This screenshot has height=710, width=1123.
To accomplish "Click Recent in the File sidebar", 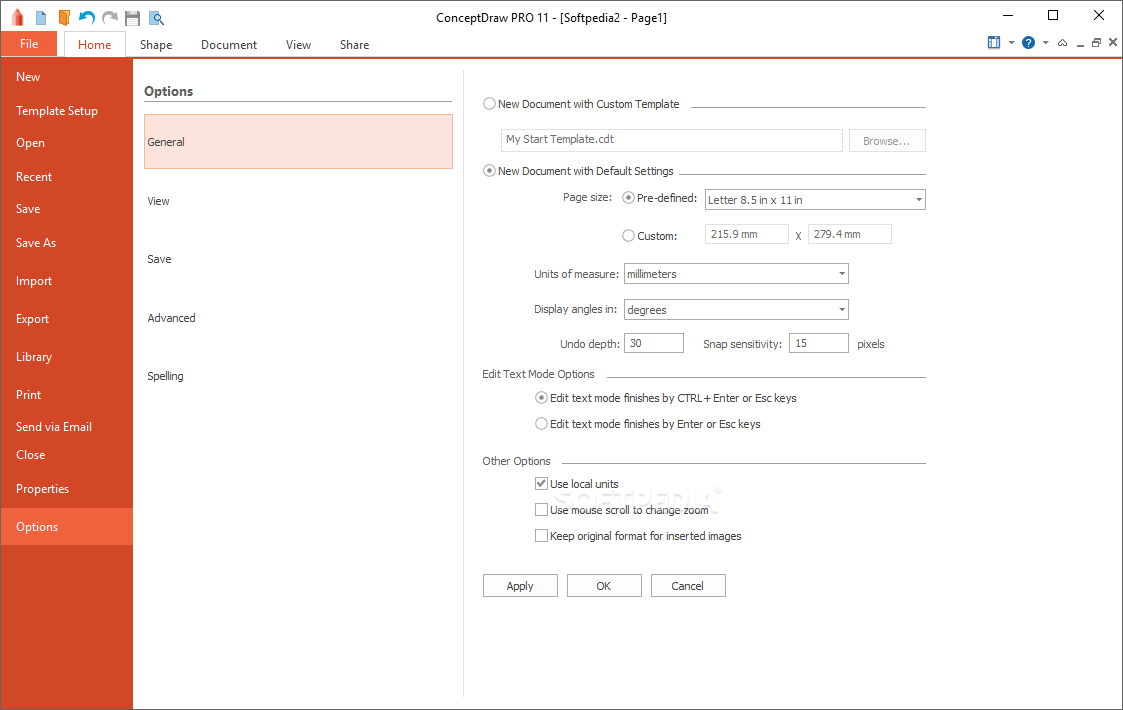I will coord(67,176).
